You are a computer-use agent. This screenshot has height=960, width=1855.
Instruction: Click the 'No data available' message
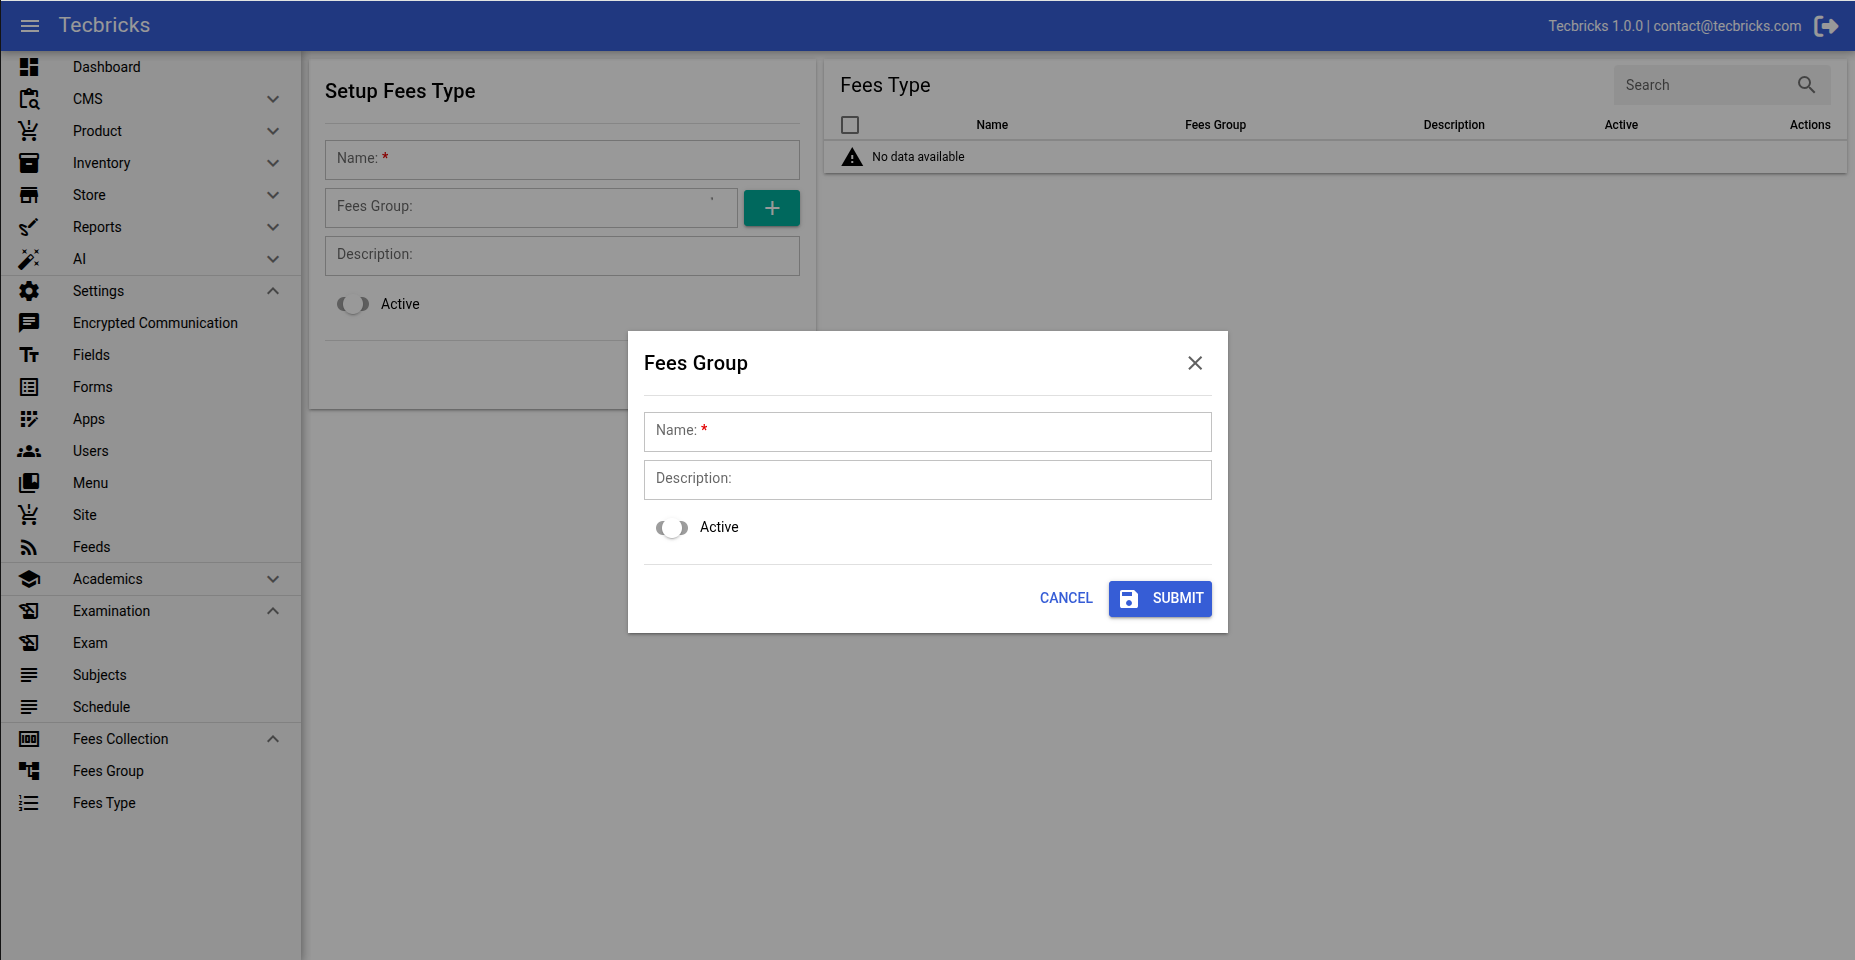pyautogui.click(x=918, y=157)
